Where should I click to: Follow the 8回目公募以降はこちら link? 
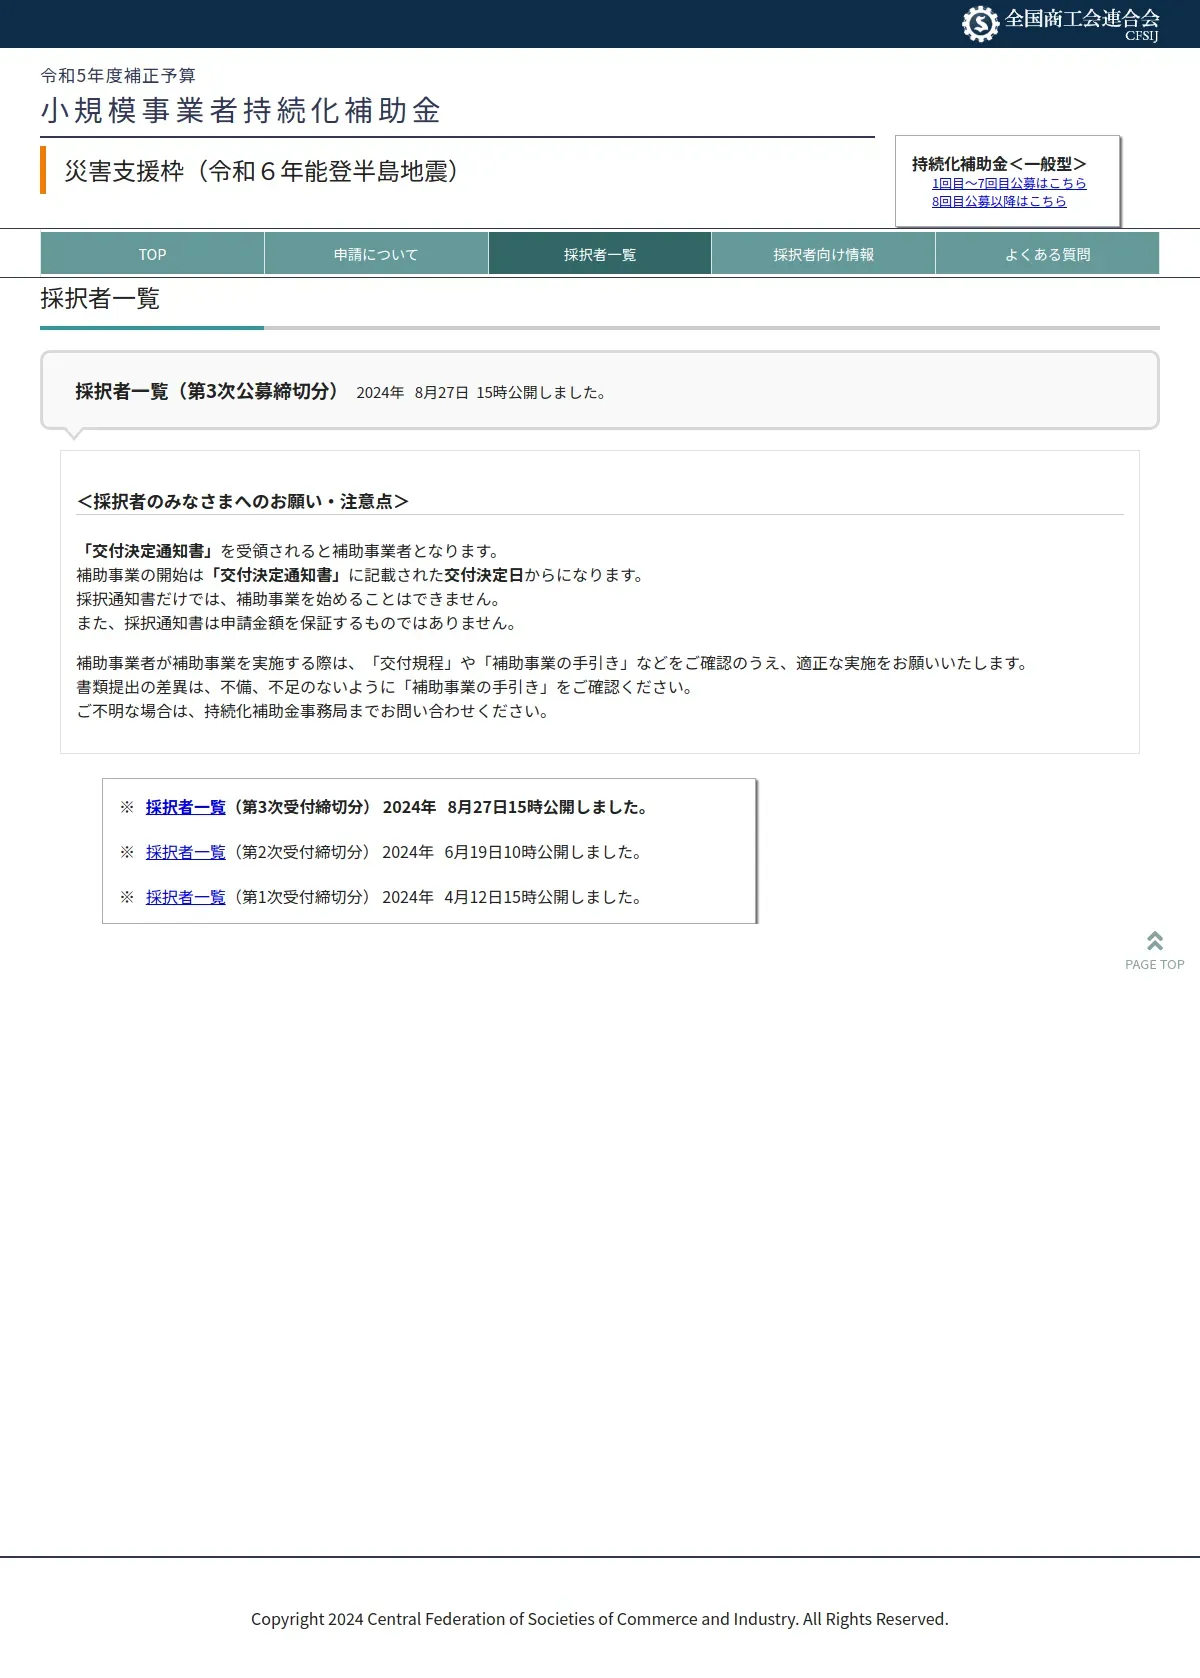point(999,201)
